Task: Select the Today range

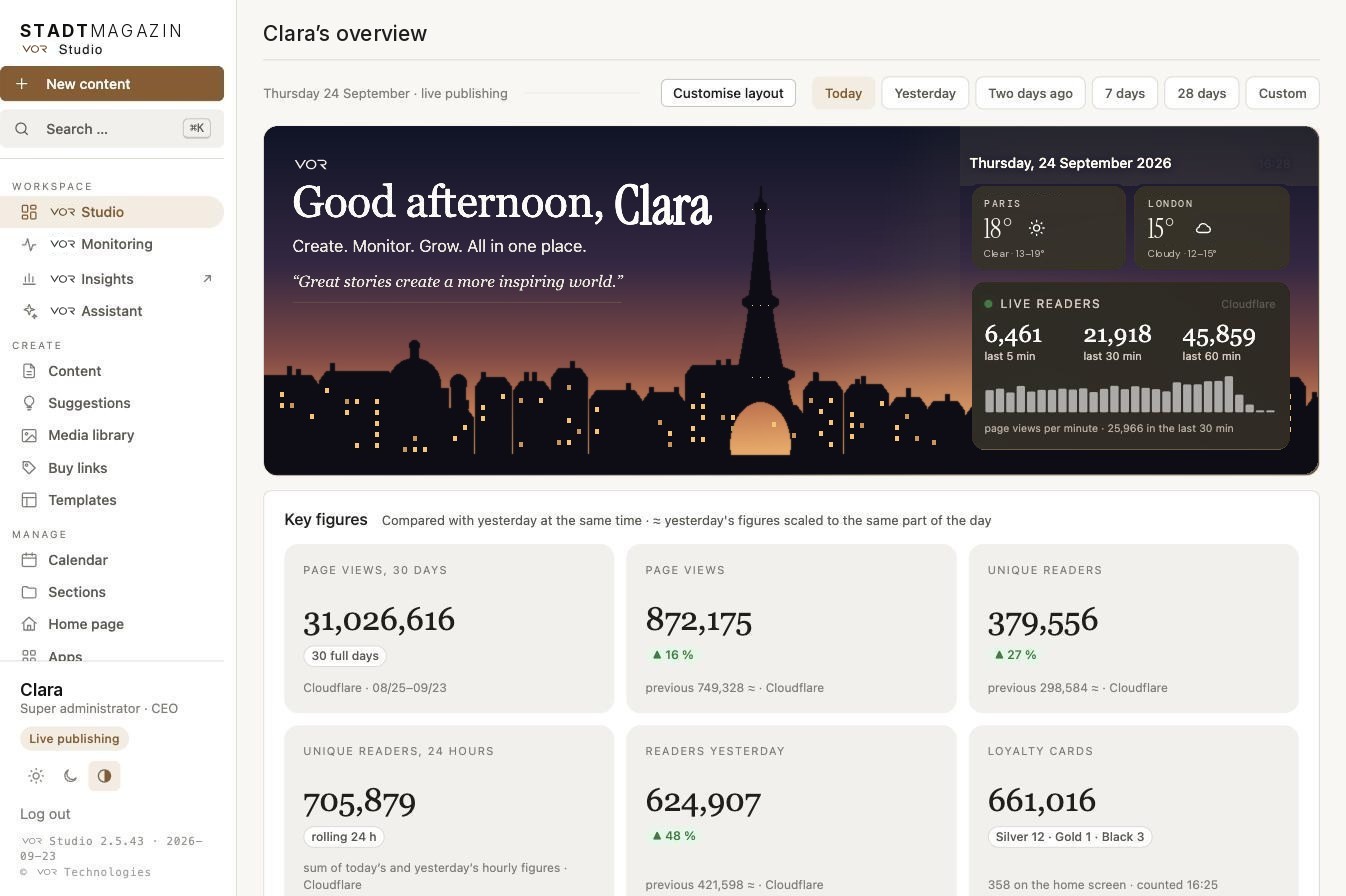Action: [x=843, y=93]
